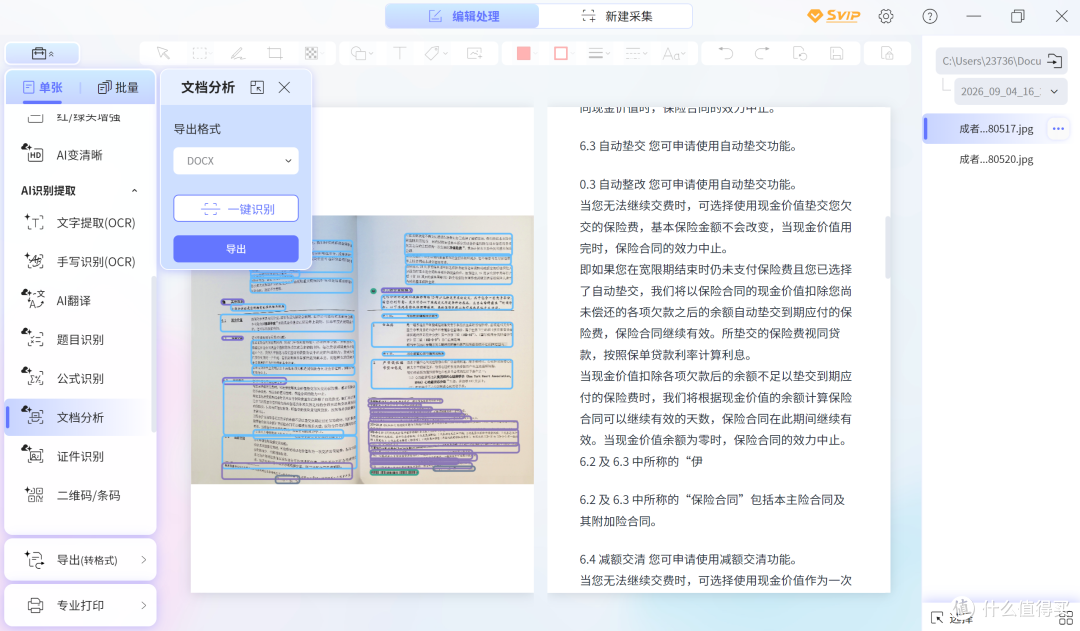
Task: Click the restore original page icon
Action: (x=800, y=53)
